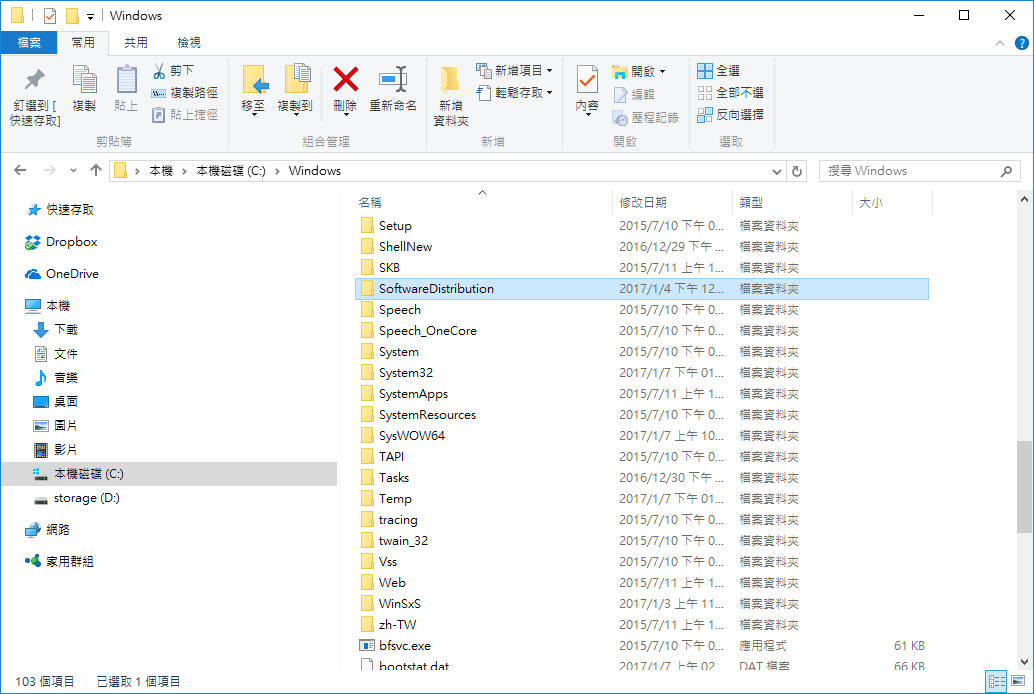Viewport: 1034px width, 694px height.
Task: Click the Copy to (複製到) icon
Action: (297, 79)
